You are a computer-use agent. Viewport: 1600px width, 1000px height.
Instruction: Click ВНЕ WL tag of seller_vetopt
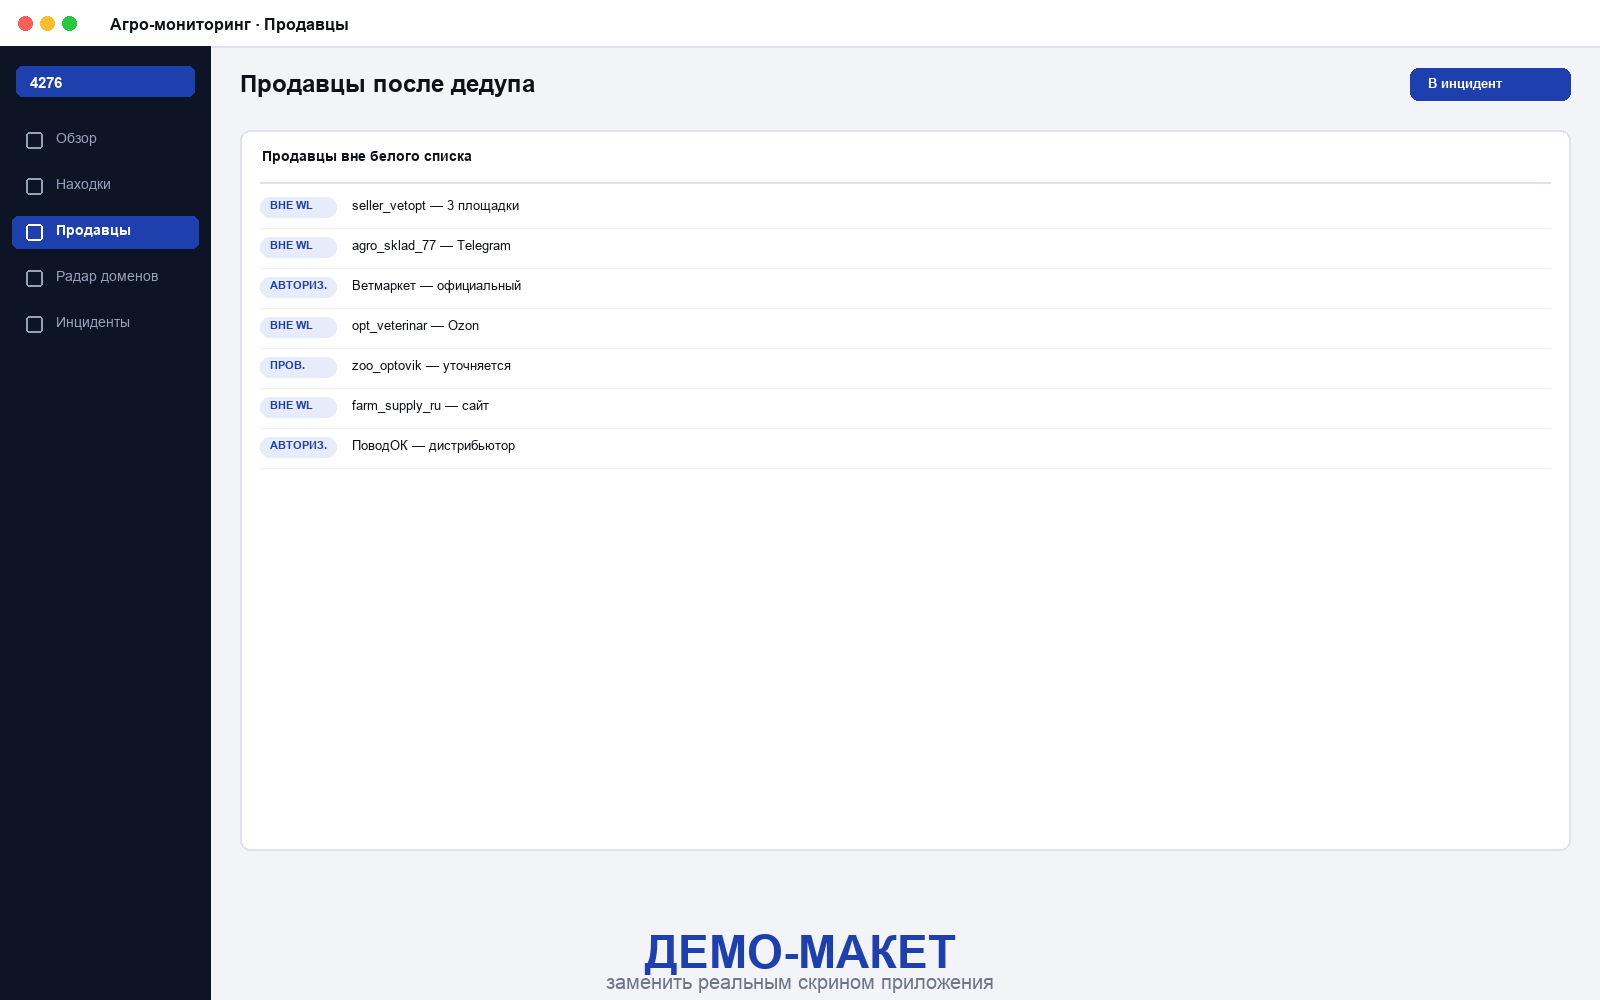coord(298,207)
